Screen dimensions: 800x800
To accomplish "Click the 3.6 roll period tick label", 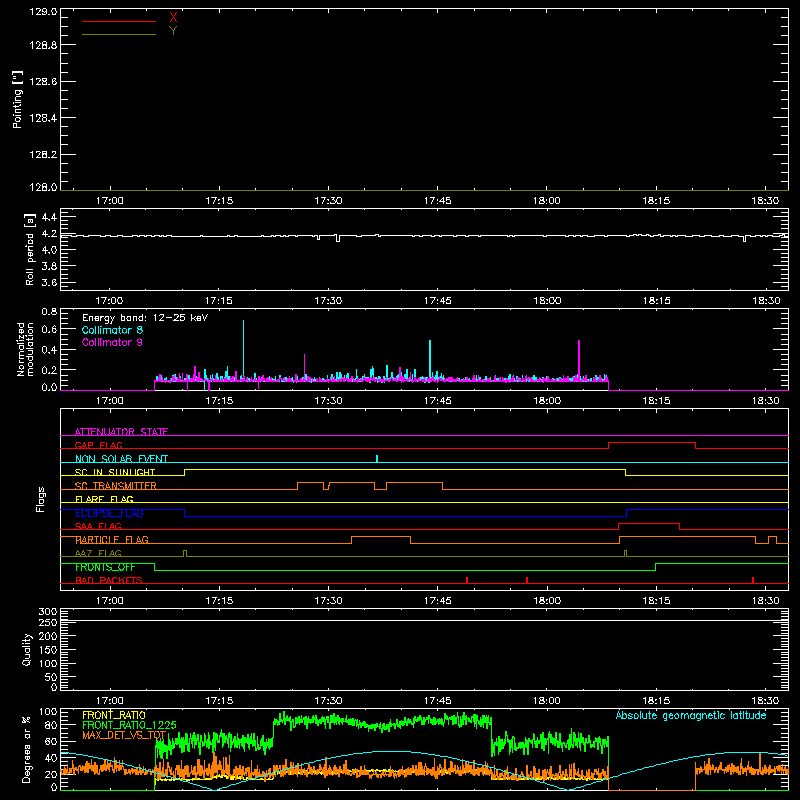I will (x=49, y=282).
